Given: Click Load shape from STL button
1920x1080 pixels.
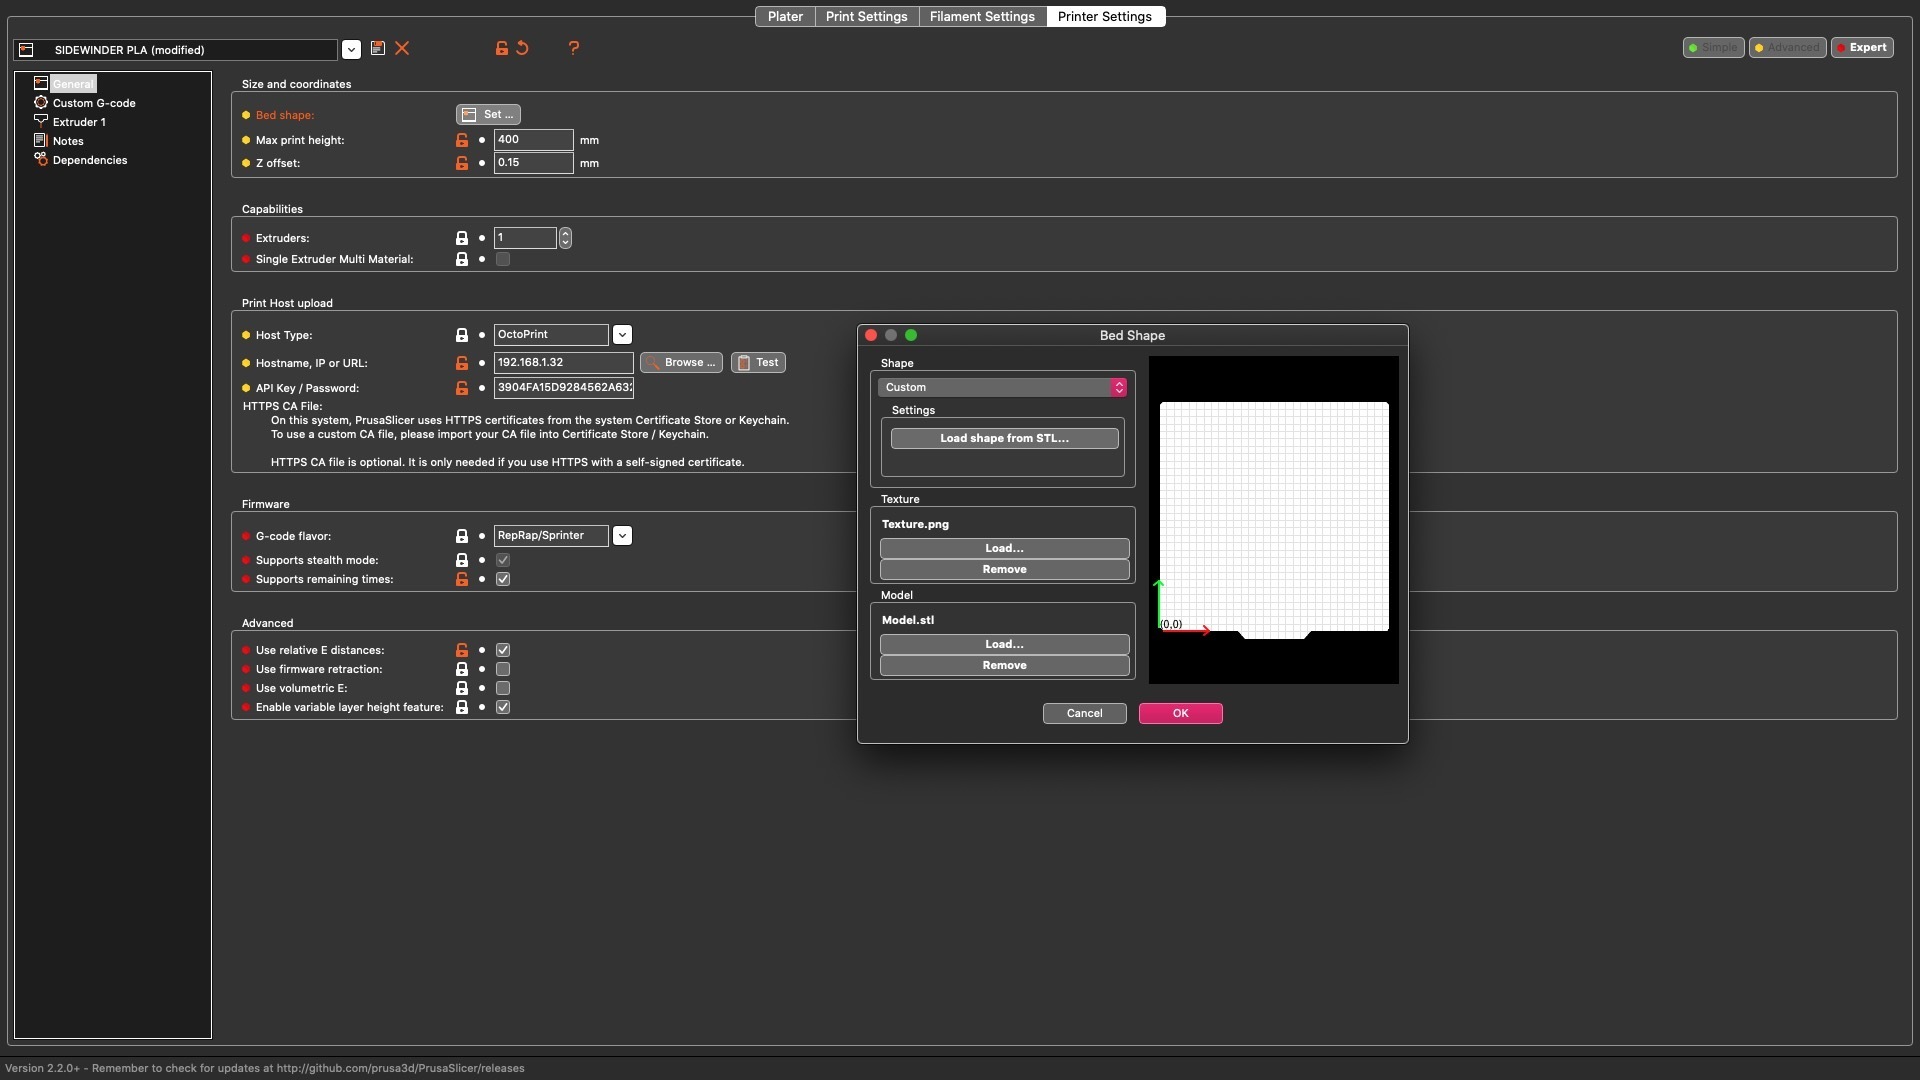Looking at the screenshot, I should (x=1004, y=438).
